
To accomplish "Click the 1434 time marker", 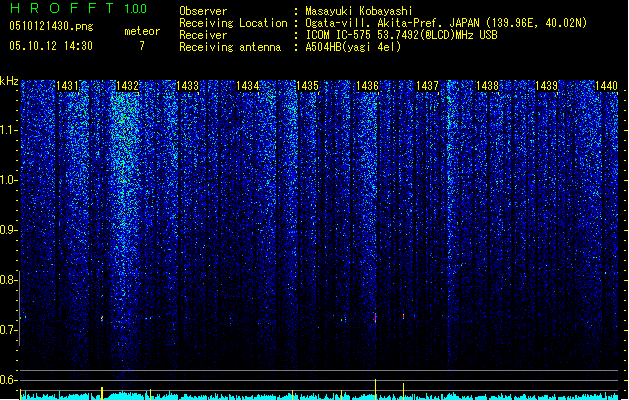I will pos(248,86).
